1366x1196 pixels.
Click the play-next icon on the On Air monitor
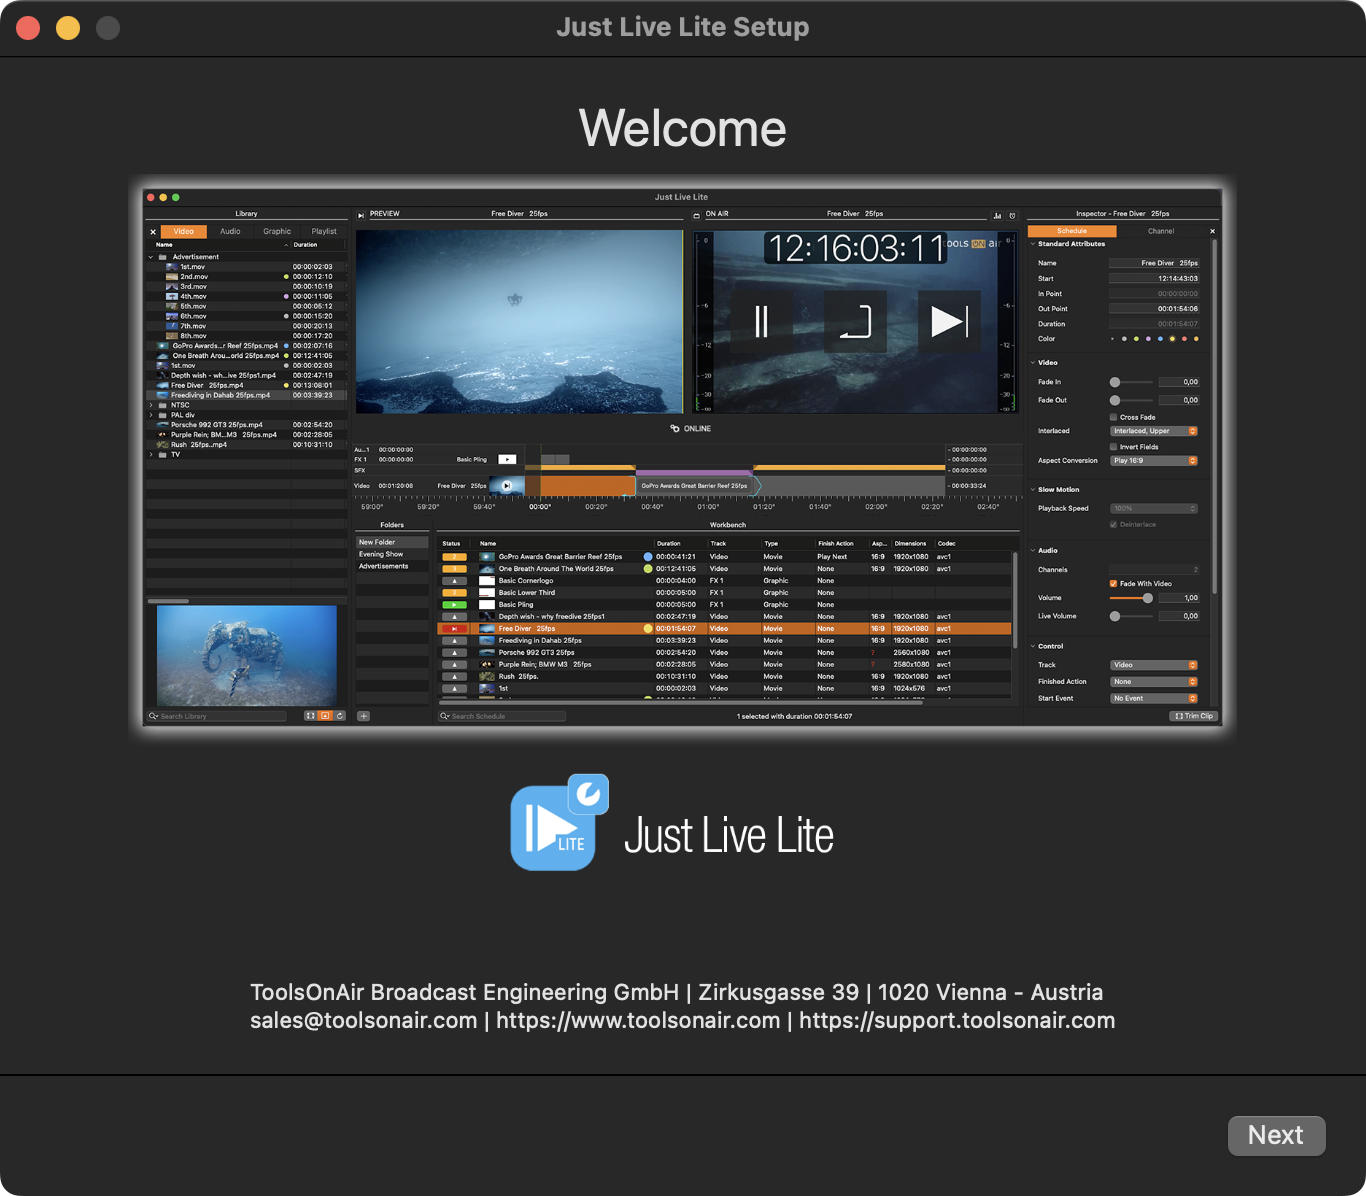click(949, 322)
